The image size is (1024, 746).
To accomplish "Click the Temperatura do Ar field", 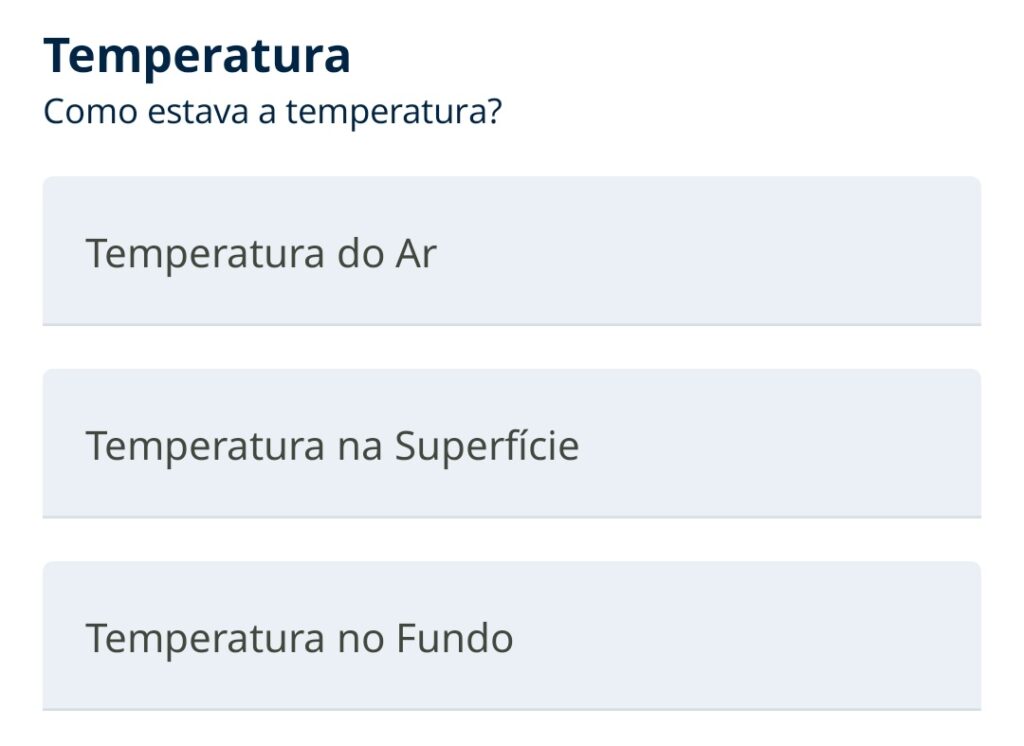I will pos(511,252).
